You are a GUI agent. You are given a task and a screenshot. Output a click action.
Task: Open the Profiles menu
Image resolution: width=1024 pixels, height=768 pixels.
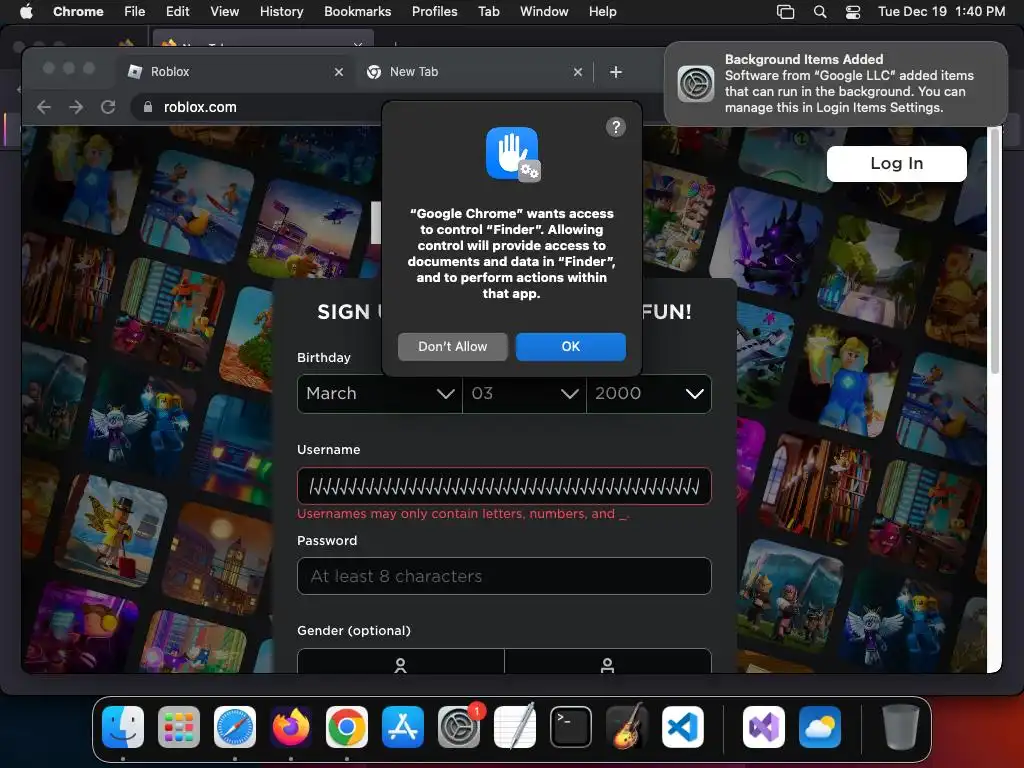434,12
